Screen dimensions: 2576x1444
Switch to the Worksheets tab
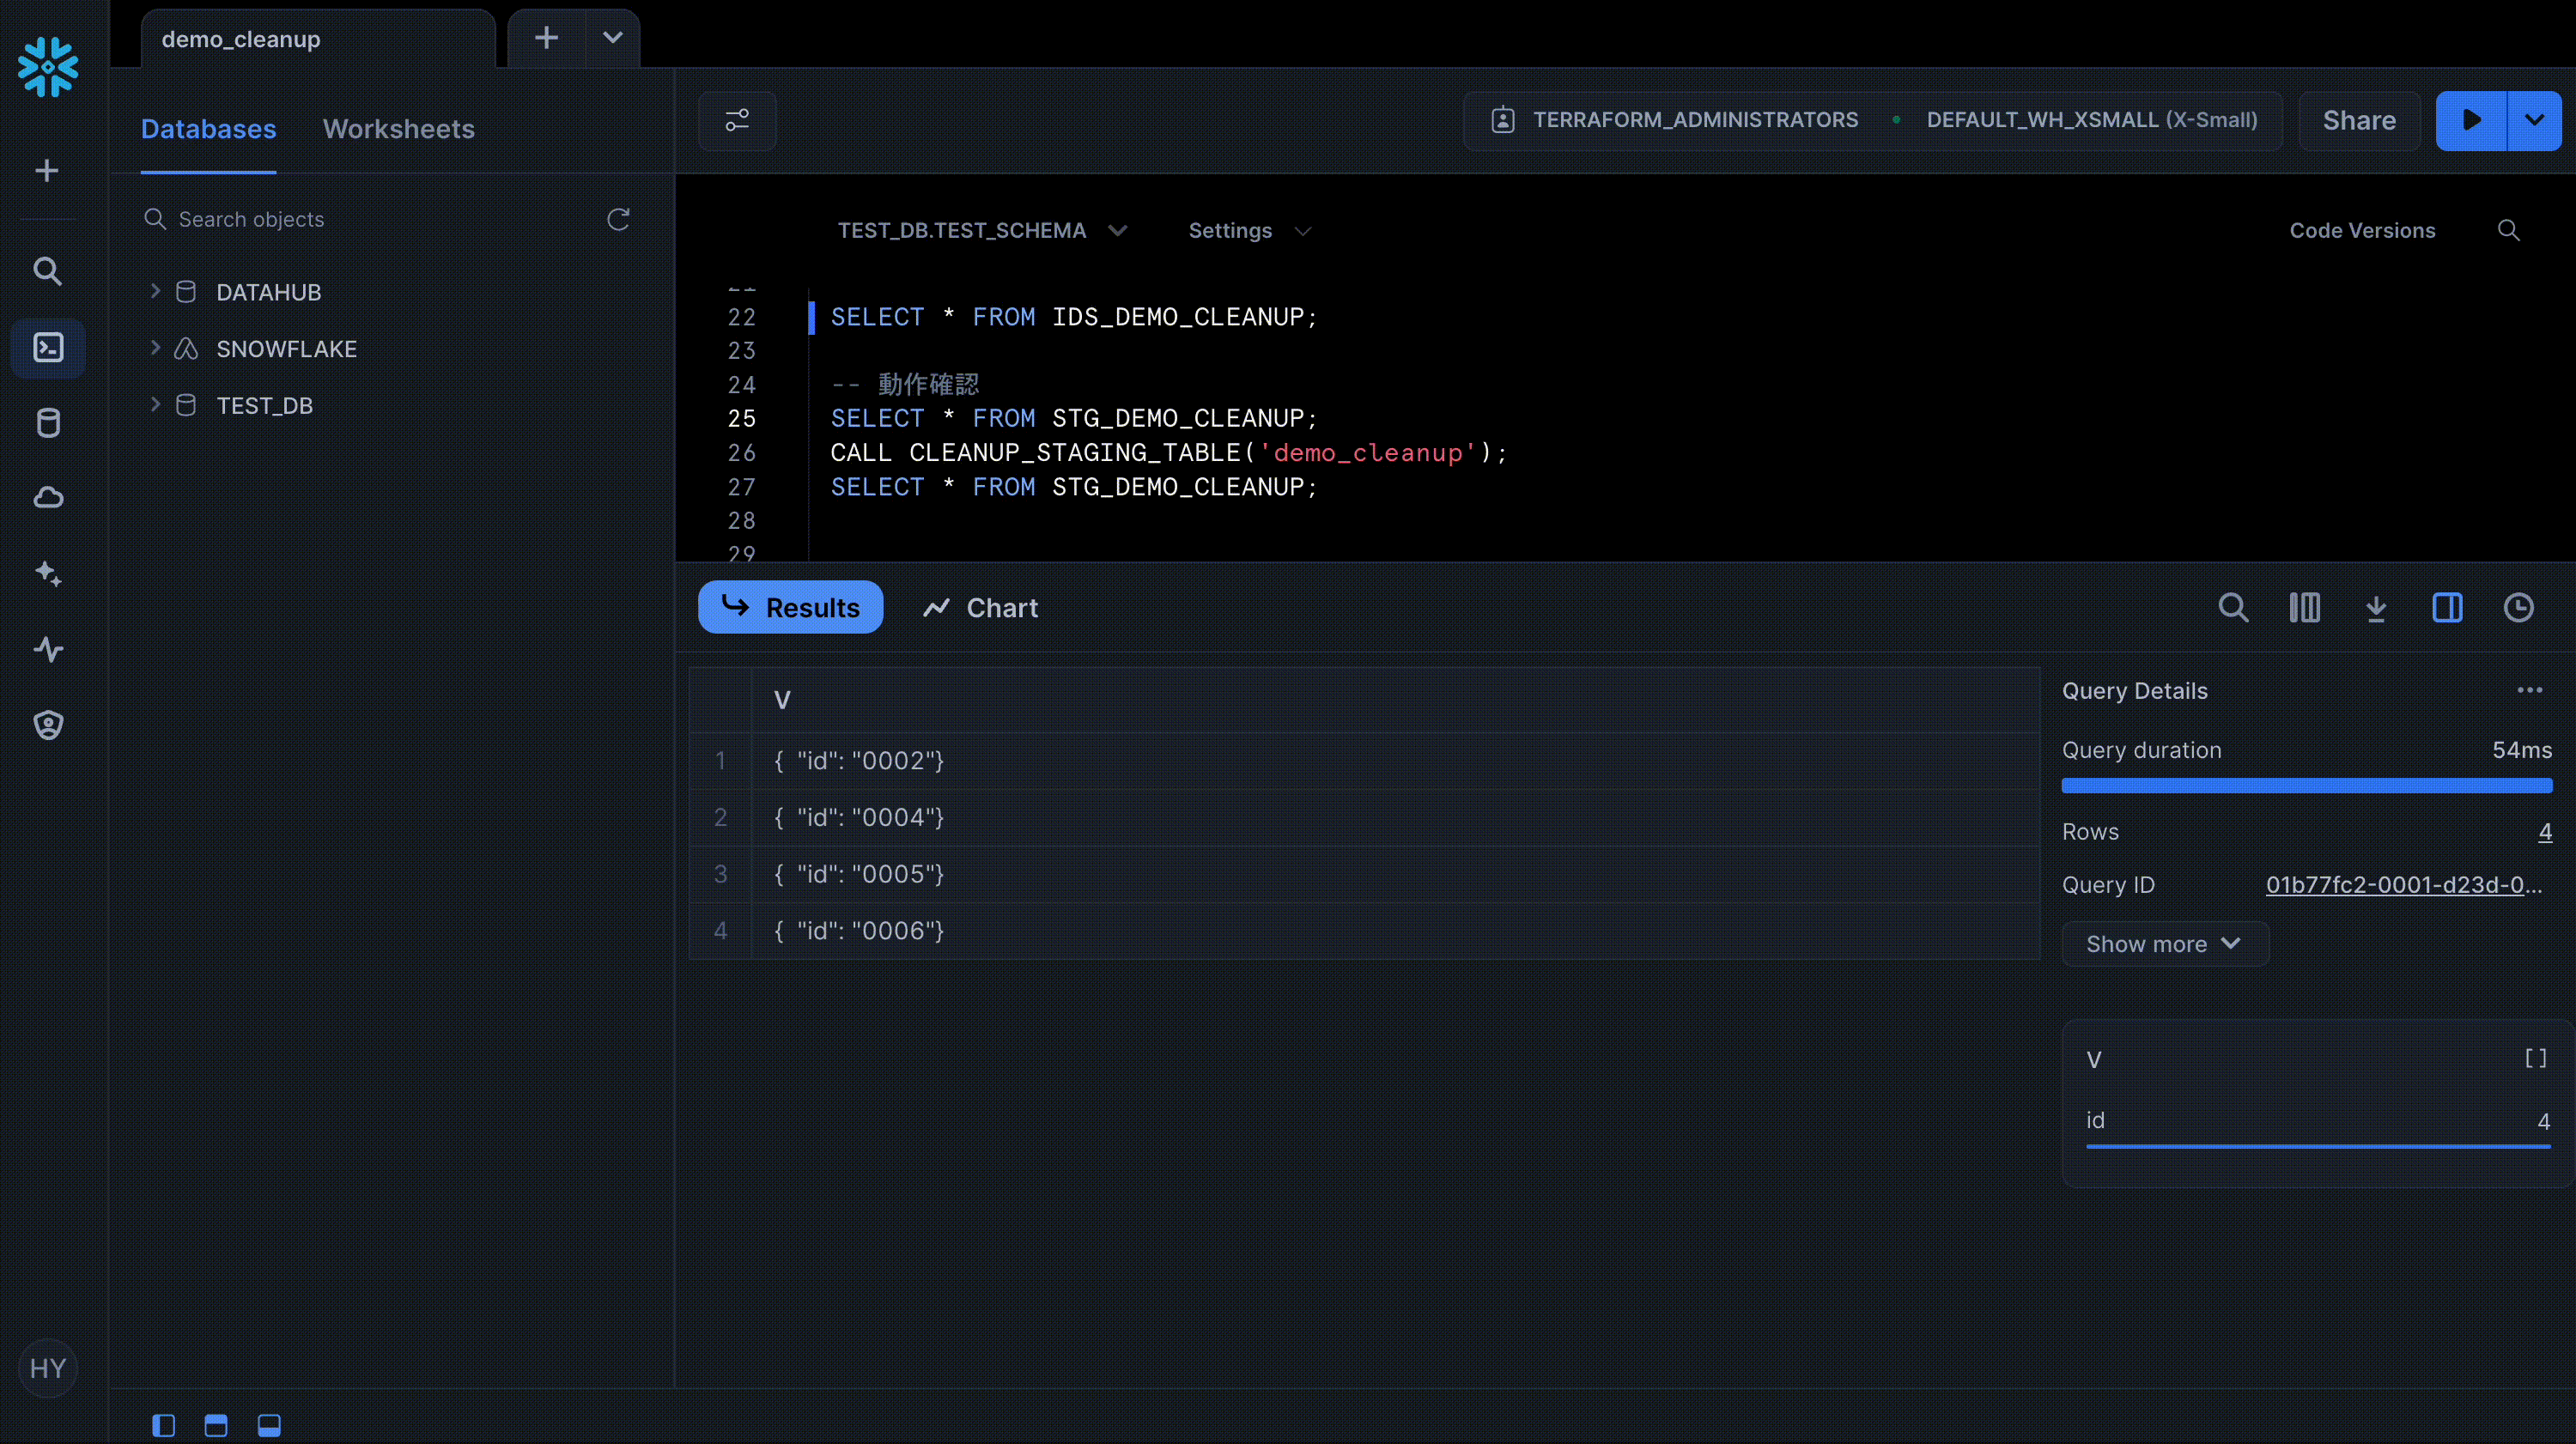(x=398, y=129)
